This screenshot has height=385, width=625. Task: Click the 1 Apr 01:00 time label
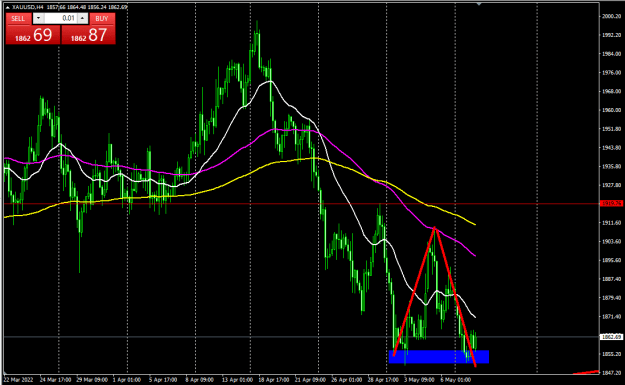[126, 380]
